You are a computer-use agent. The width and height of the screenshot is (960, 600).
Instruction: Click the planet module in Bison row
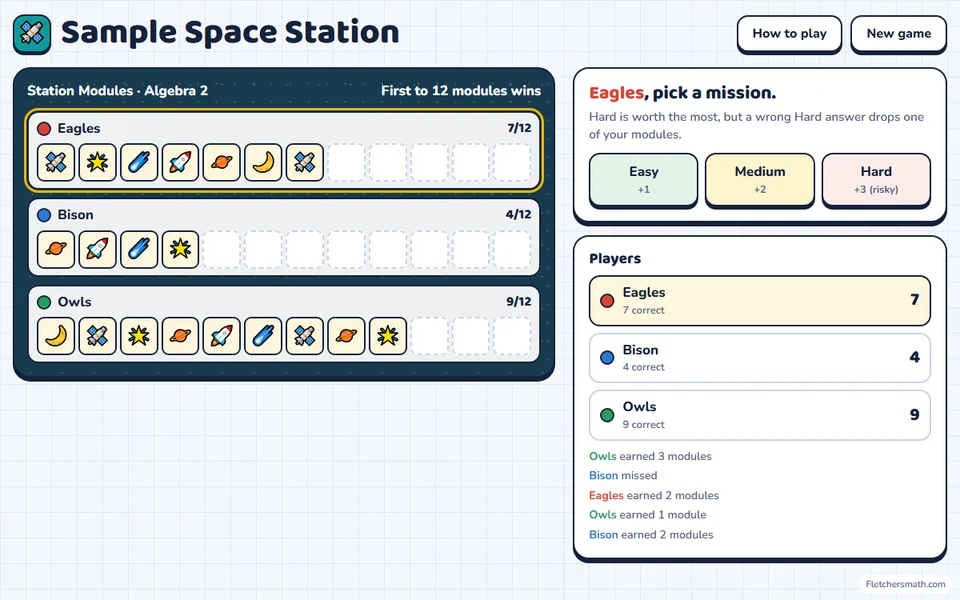pos(56,249)
